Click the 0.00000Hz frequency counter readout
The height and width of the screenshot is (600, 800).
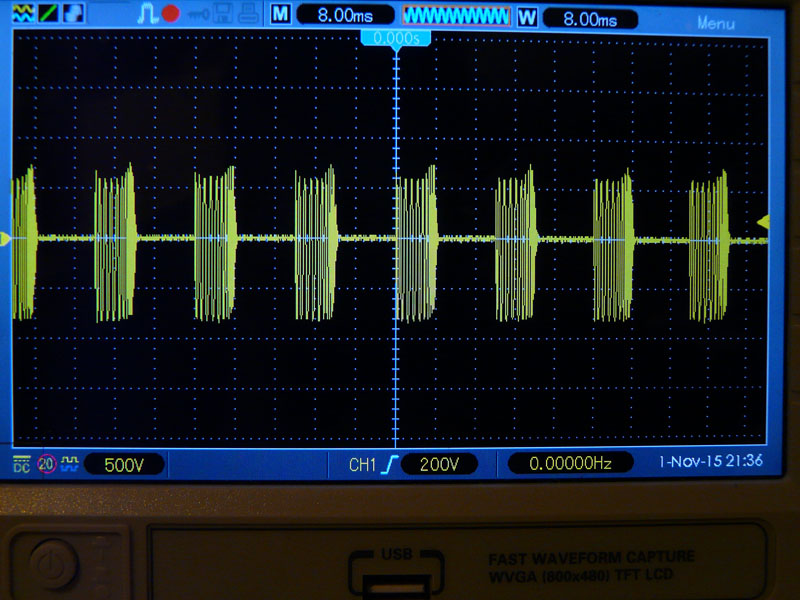point(570,463)
